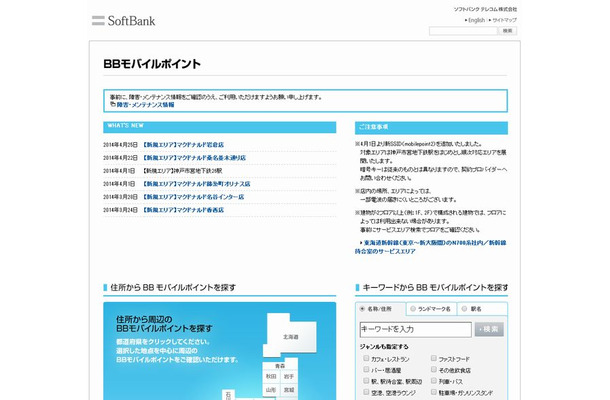Check the 列車・バス checkbox
Screen dimensions: 610x400
coord(434,381)
